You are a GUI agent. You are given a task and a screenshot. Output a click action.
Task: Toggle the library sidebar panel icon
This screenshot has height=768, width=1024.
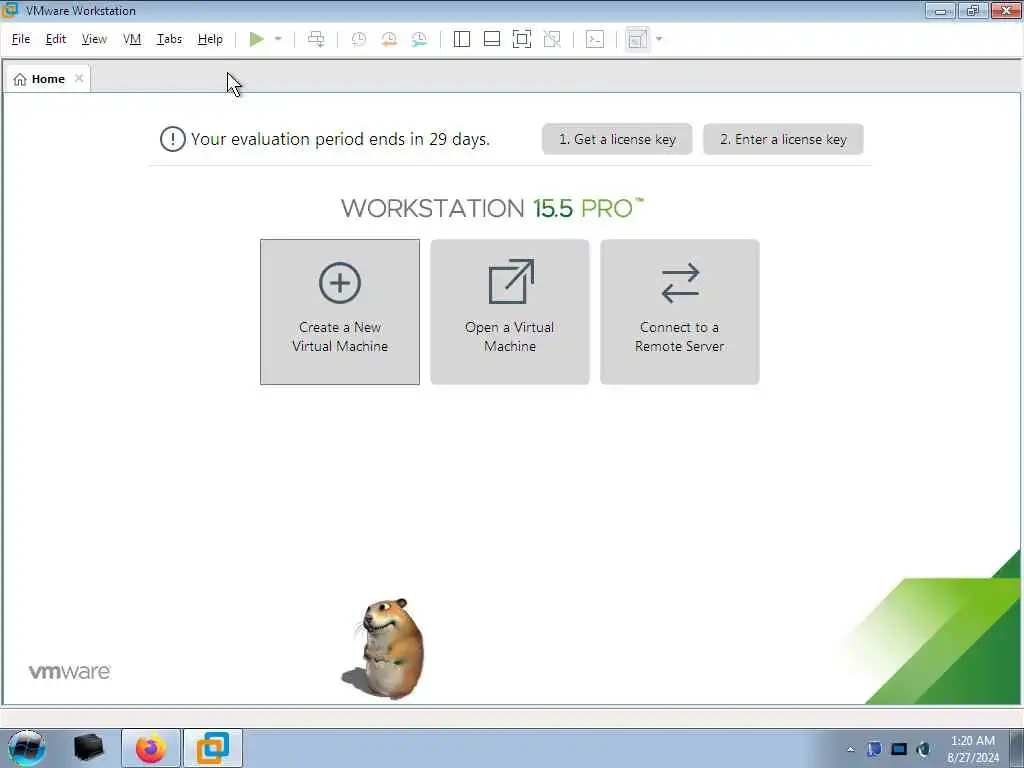pyautogui.click(x=462, y=39)
